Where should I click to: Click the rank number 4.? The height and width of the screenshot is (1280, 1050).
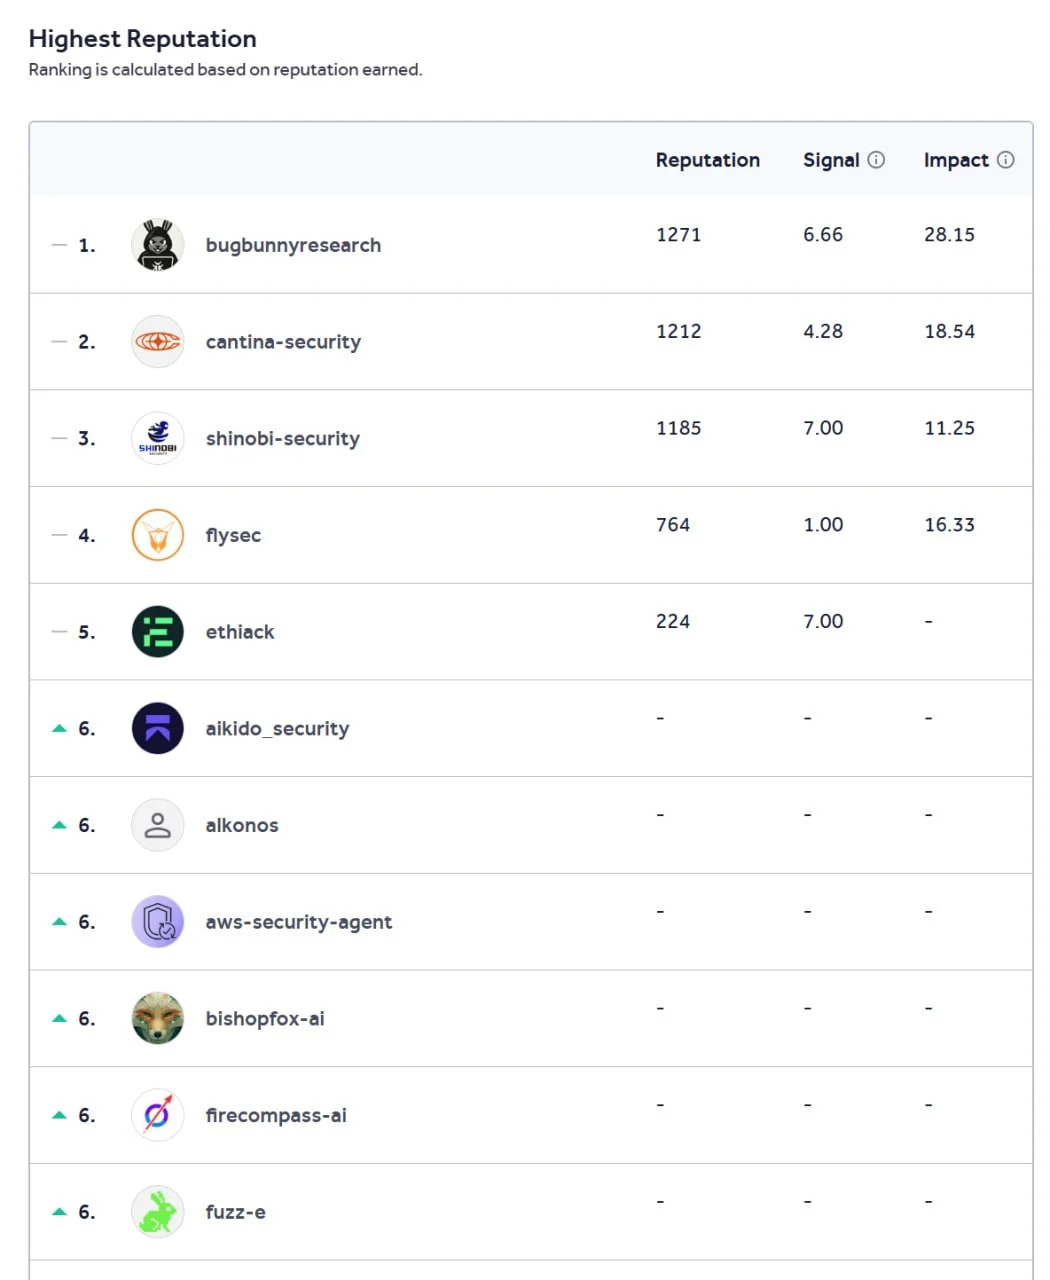(x=87, y=535)
